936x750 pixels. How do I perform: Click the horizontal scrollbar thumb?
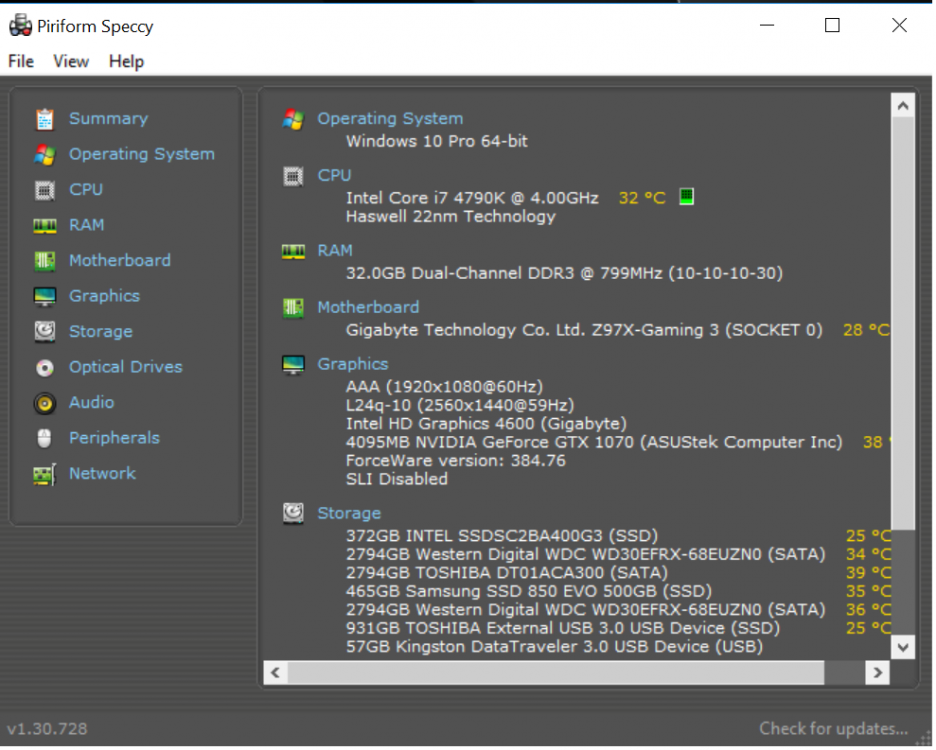tap(557, 675)
